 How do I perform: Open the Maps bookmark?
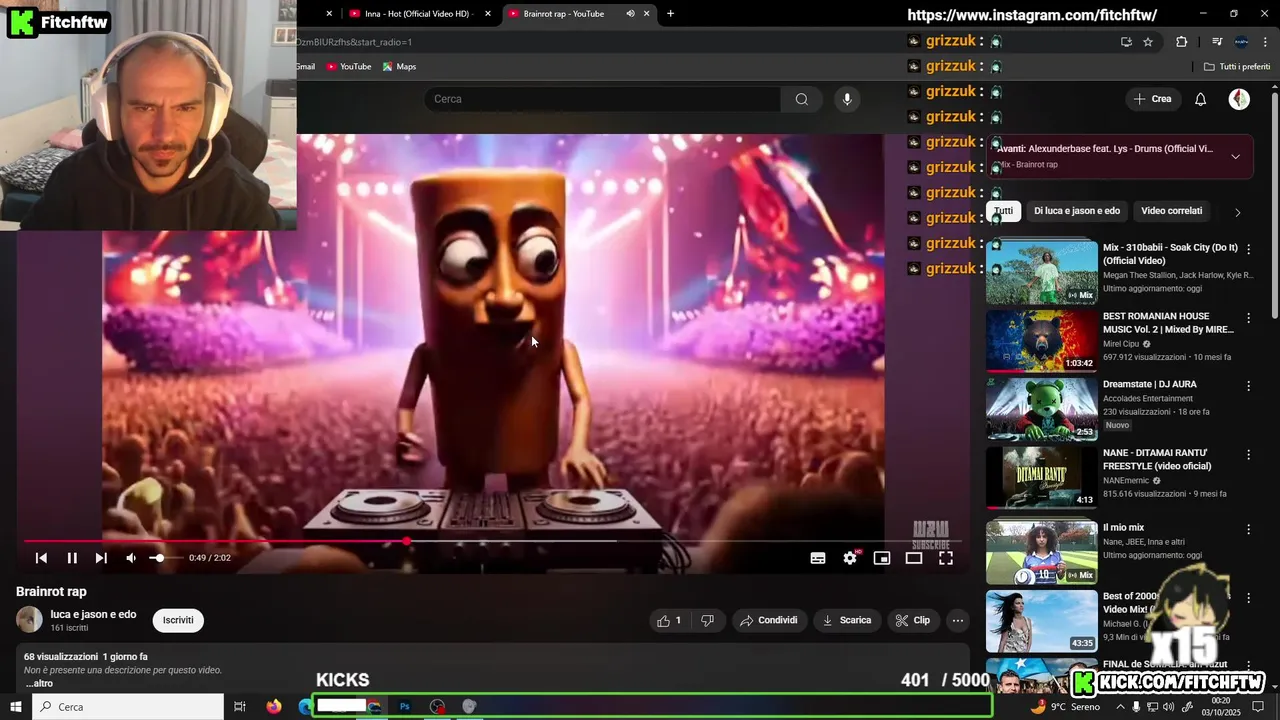(399, 67)
